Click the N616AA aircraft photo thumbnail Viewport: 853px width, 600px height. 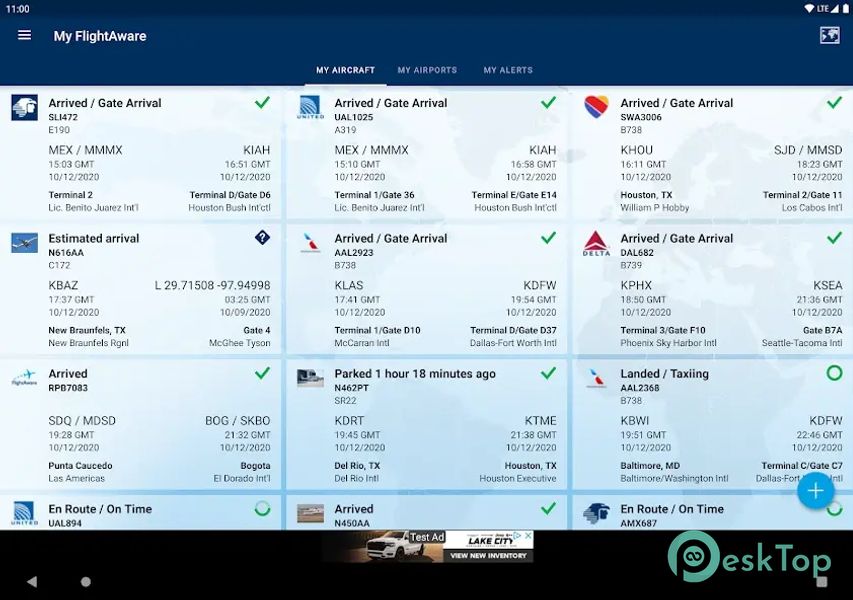pos(25,243)
